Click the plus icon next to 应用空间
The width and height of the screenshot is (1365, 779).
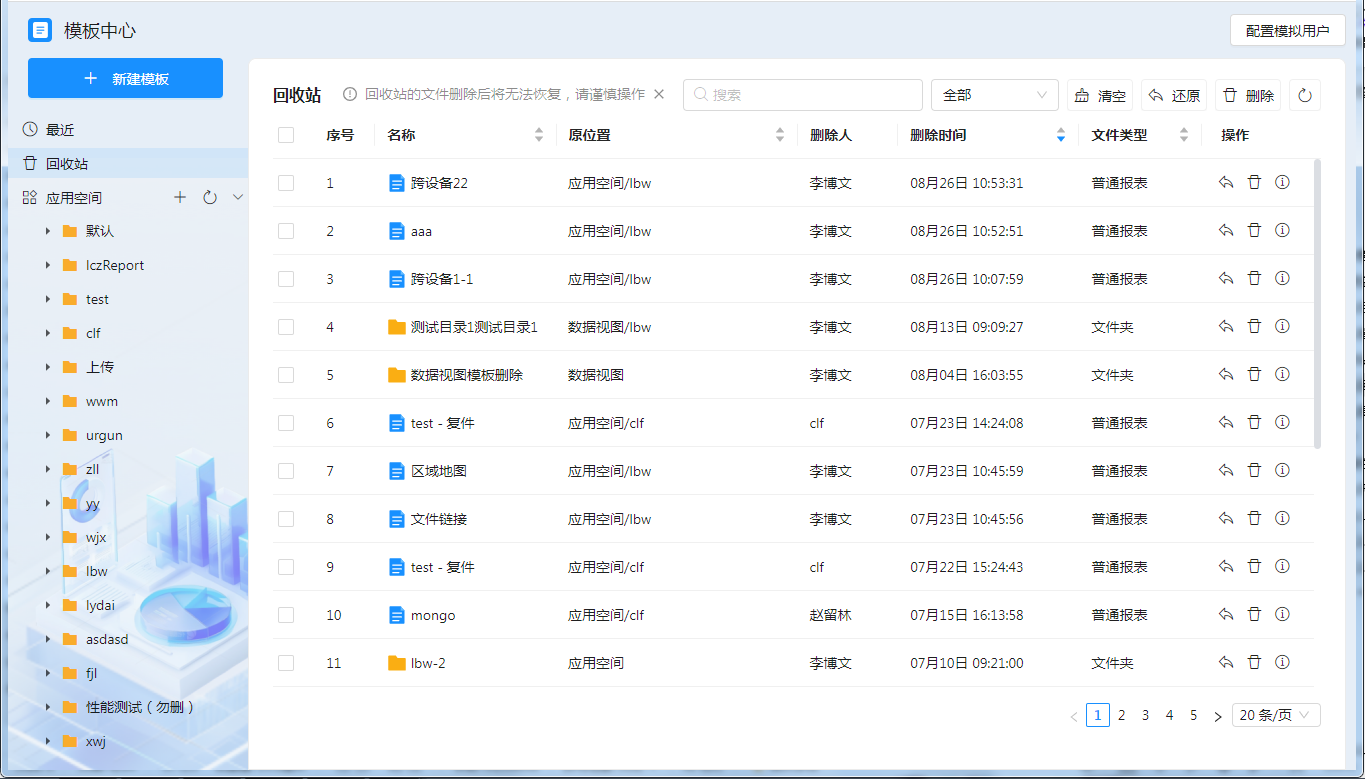(180, 197)
